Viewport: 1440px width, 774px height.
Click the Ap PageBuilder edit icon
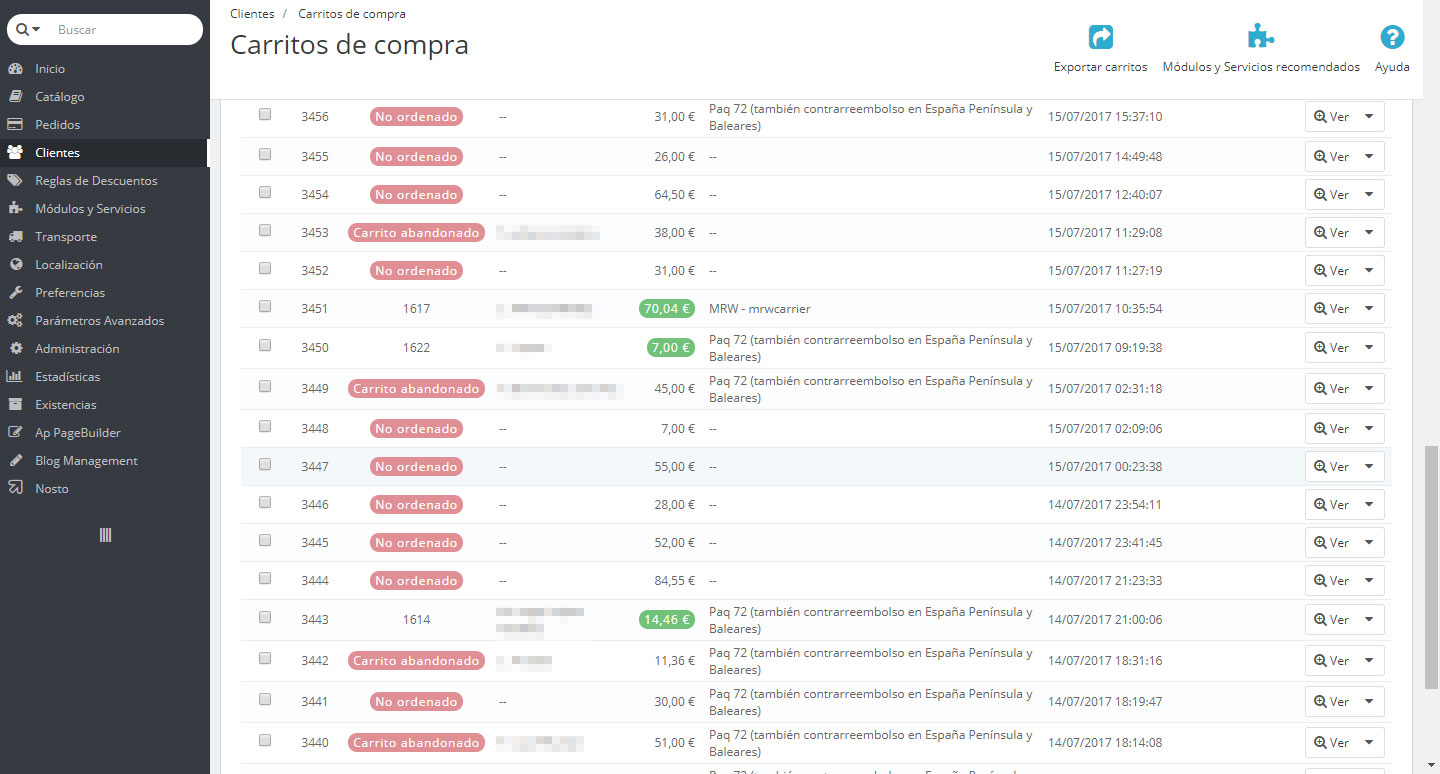coord(15,433)
